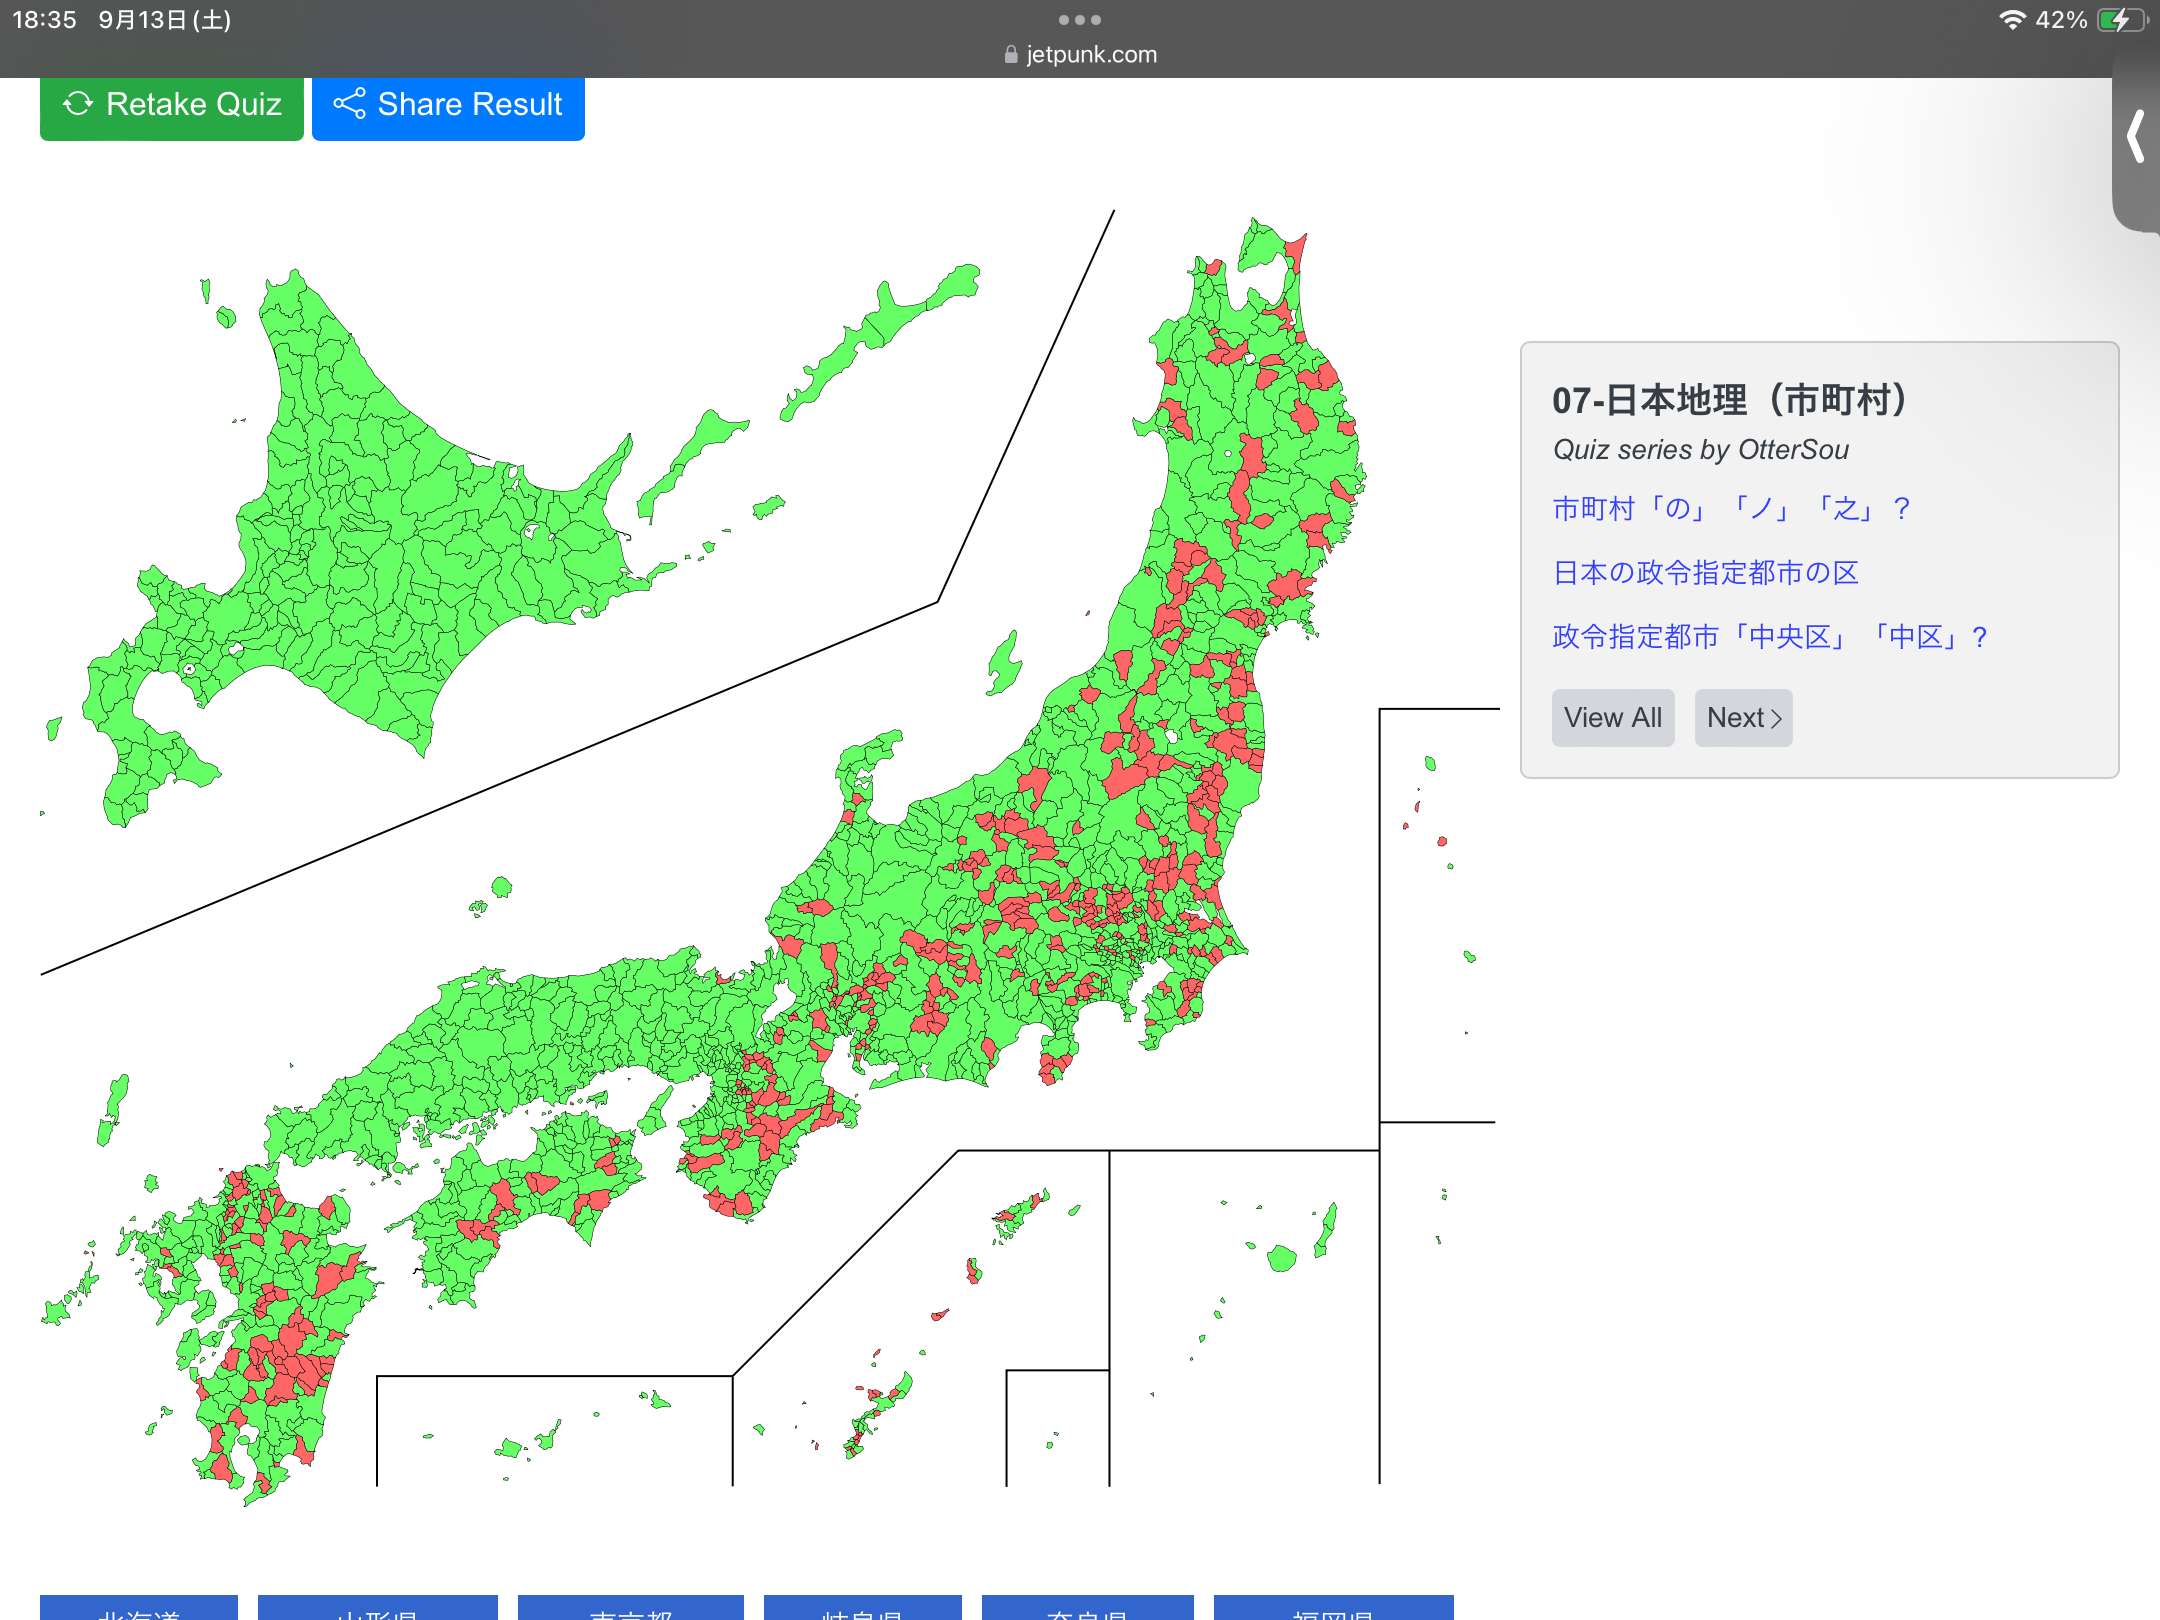
Task: Tap the battery charging icon
Action: [x=2120, y=20]
